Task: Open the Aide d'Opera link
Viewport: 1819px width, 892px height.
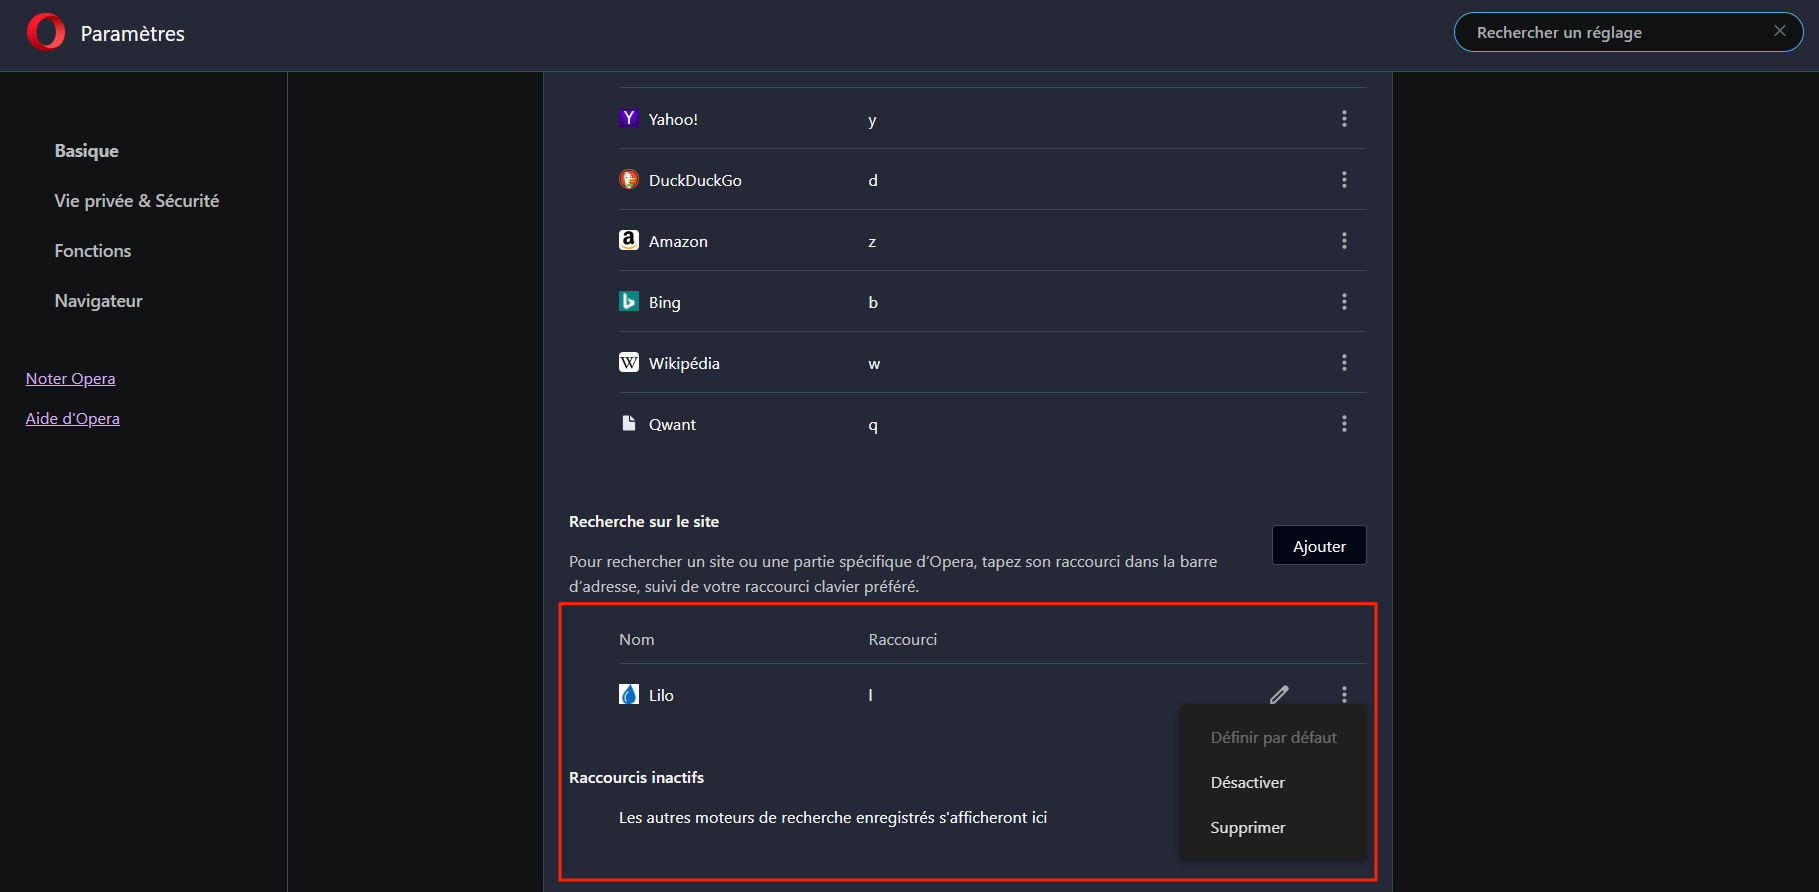Action: 72,419
